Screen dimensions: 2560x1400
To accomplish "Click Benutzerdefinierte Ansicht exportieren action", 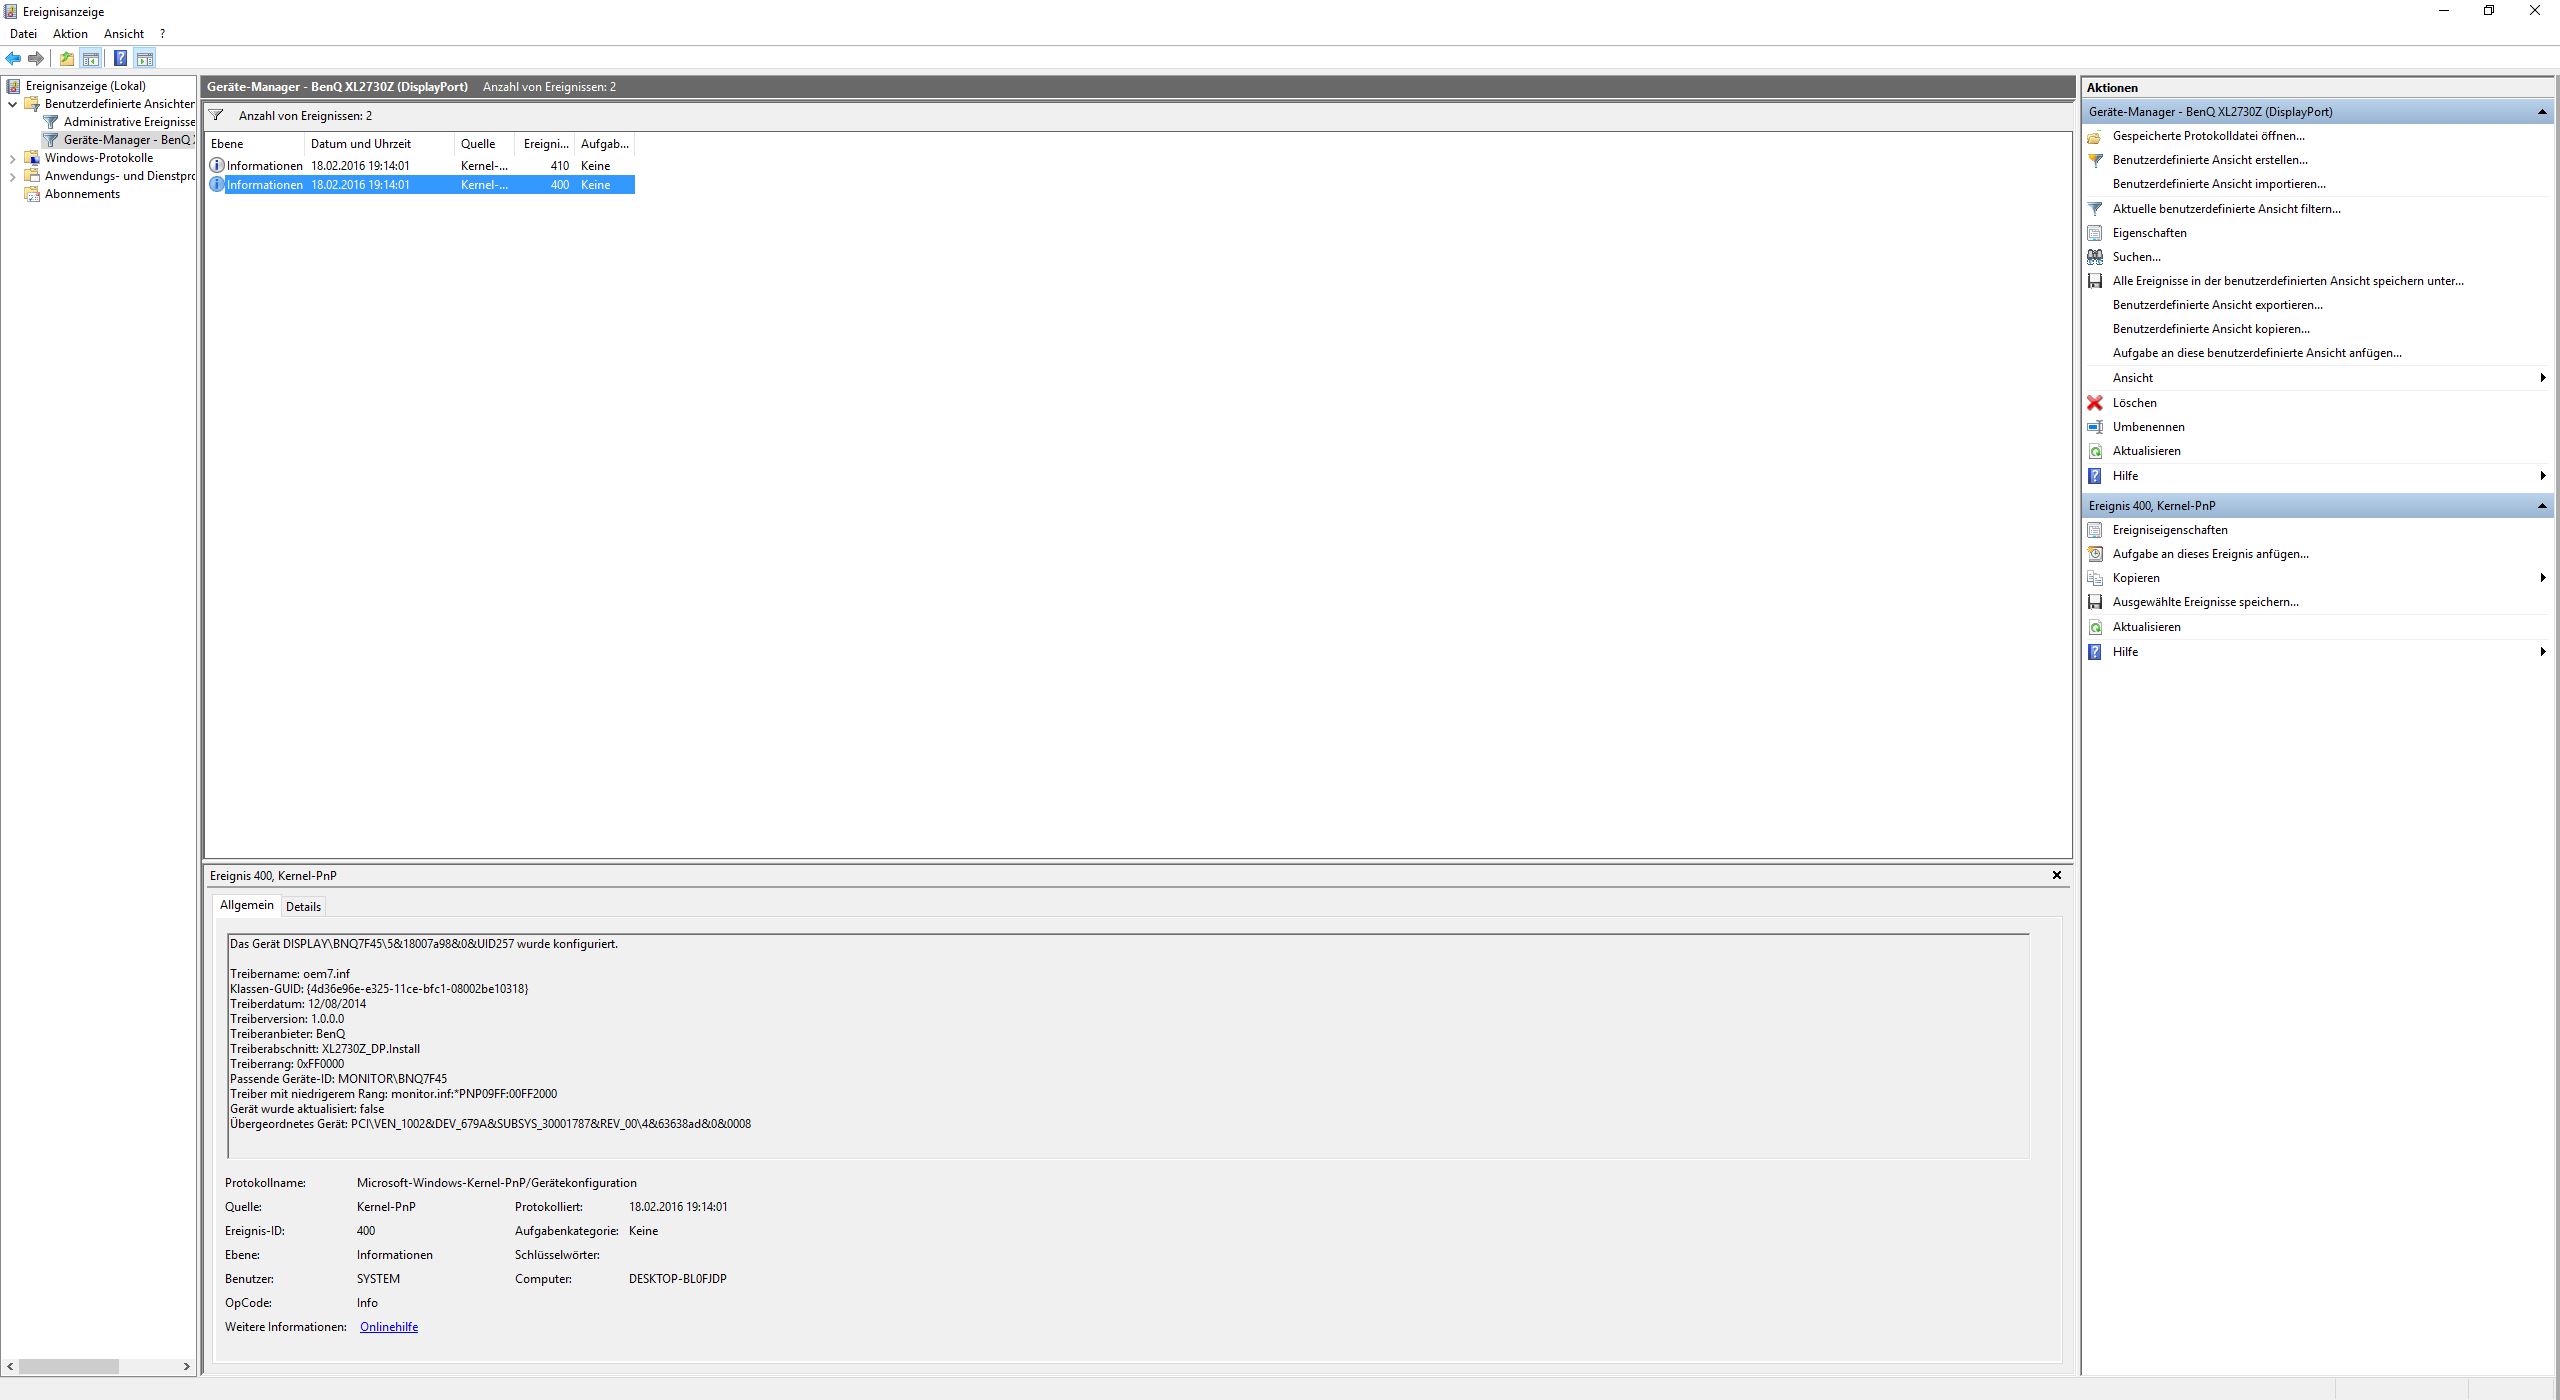I will 2217,305.
